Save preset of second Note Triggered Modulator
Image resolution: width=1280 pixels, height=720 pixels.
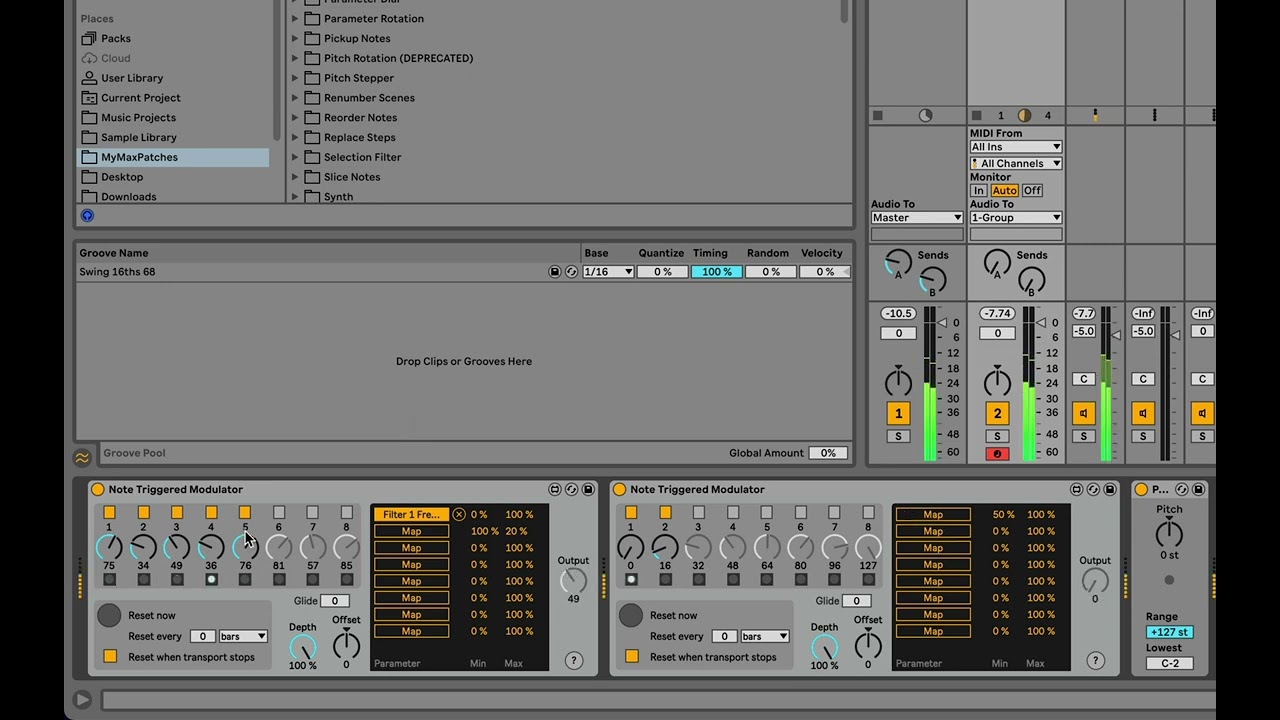click(1110, 489)
